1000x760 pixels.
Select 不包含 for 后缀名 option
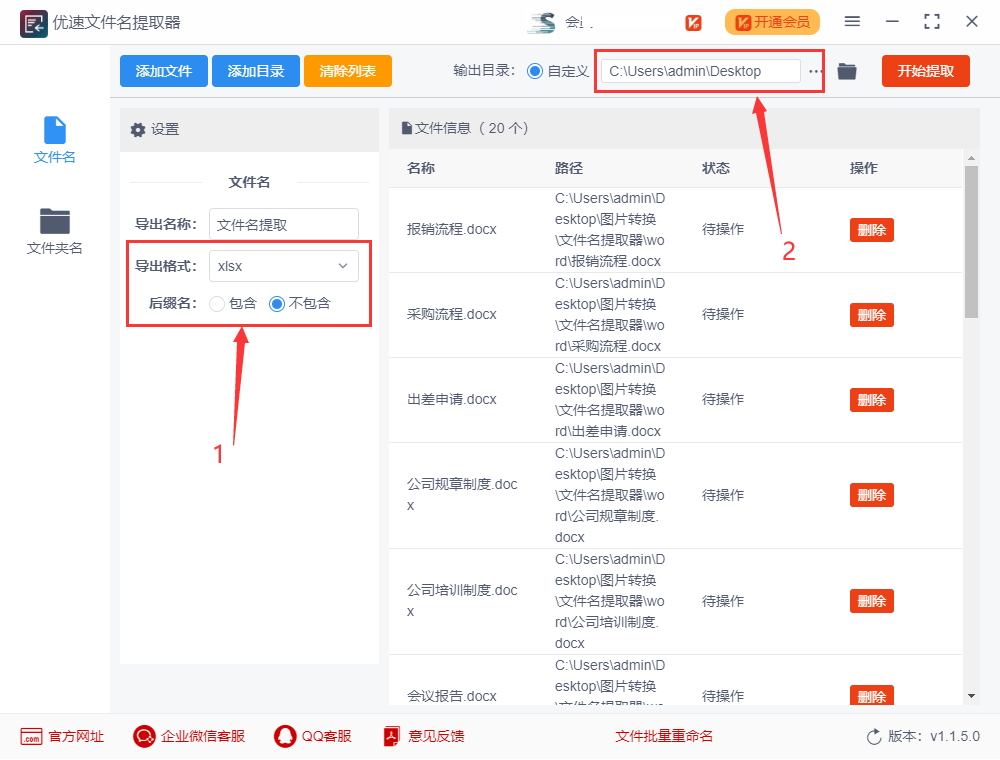click(277, 303)
